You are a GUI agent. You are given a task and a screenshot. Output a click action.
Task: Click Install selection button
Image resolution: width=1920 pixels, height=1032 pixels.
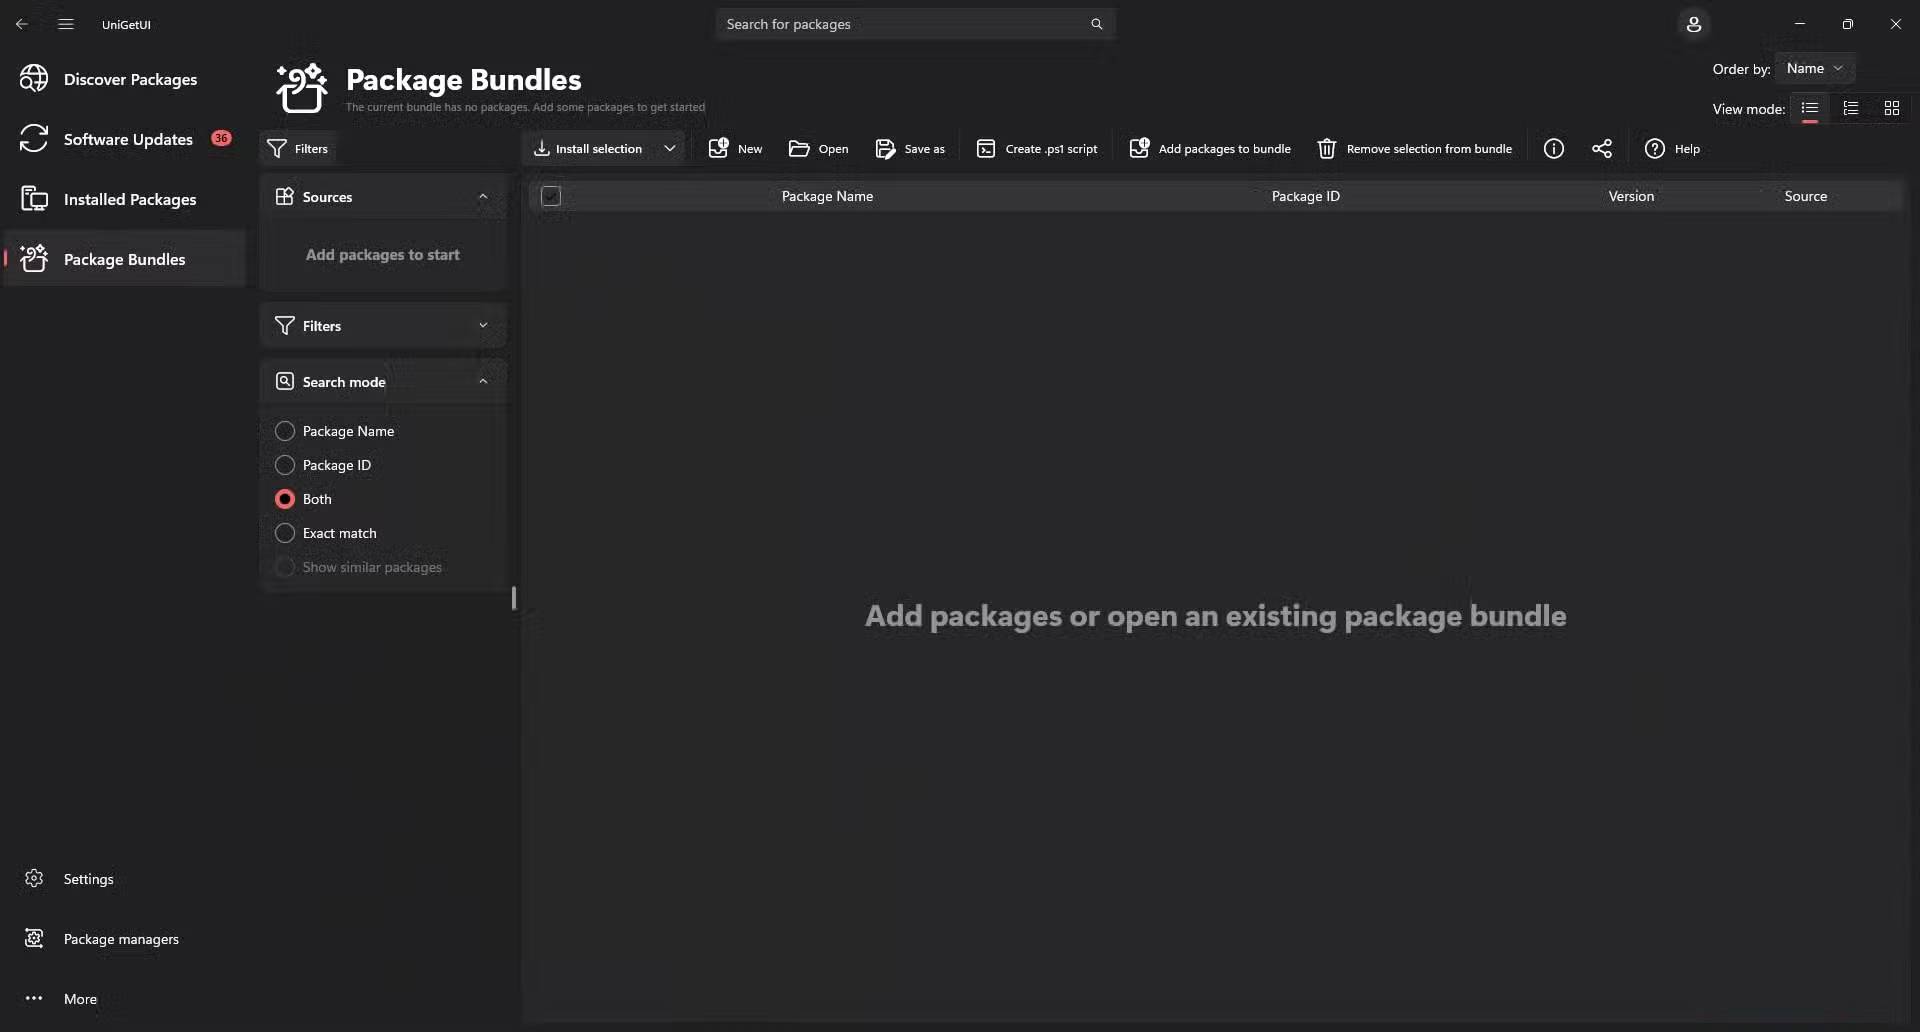pos(588,149)
